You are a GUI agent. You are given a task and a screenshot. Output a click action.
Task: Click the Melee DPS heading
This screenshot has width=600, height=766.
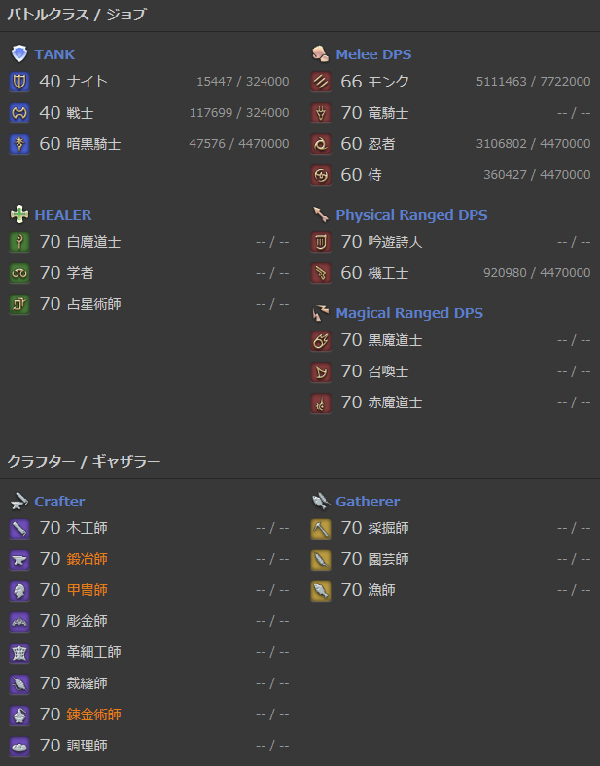click(x=373, y=54)
